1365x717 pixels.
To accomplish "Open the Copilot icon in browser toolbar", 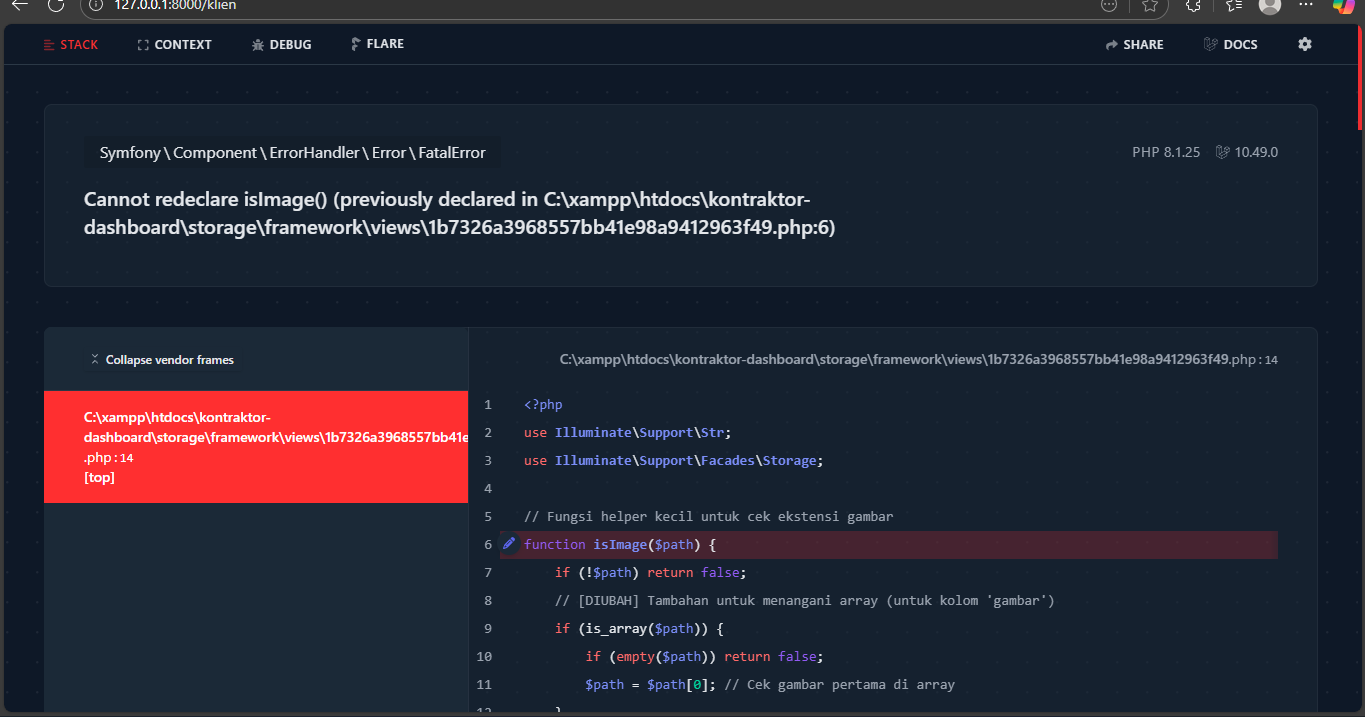I will click(1343, 5).
